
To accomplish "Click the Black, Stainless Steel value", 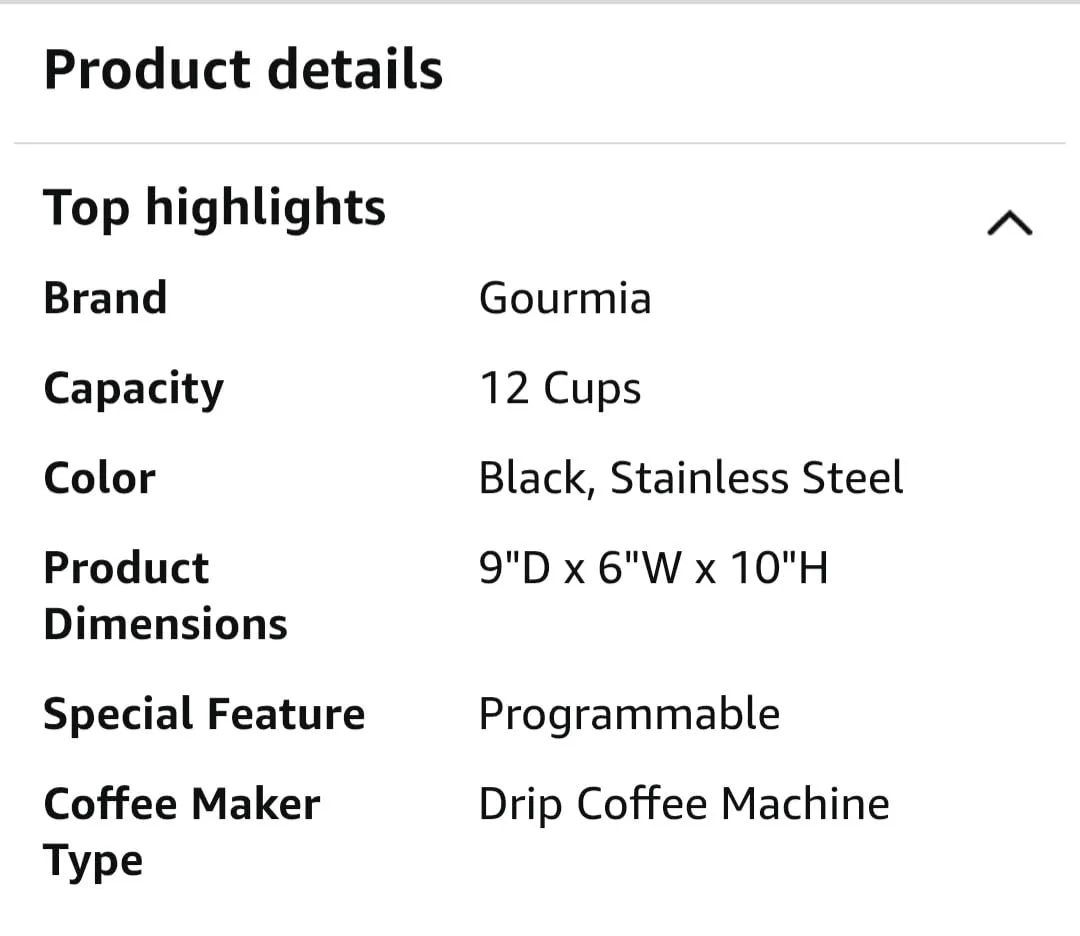I will [691, 478].
